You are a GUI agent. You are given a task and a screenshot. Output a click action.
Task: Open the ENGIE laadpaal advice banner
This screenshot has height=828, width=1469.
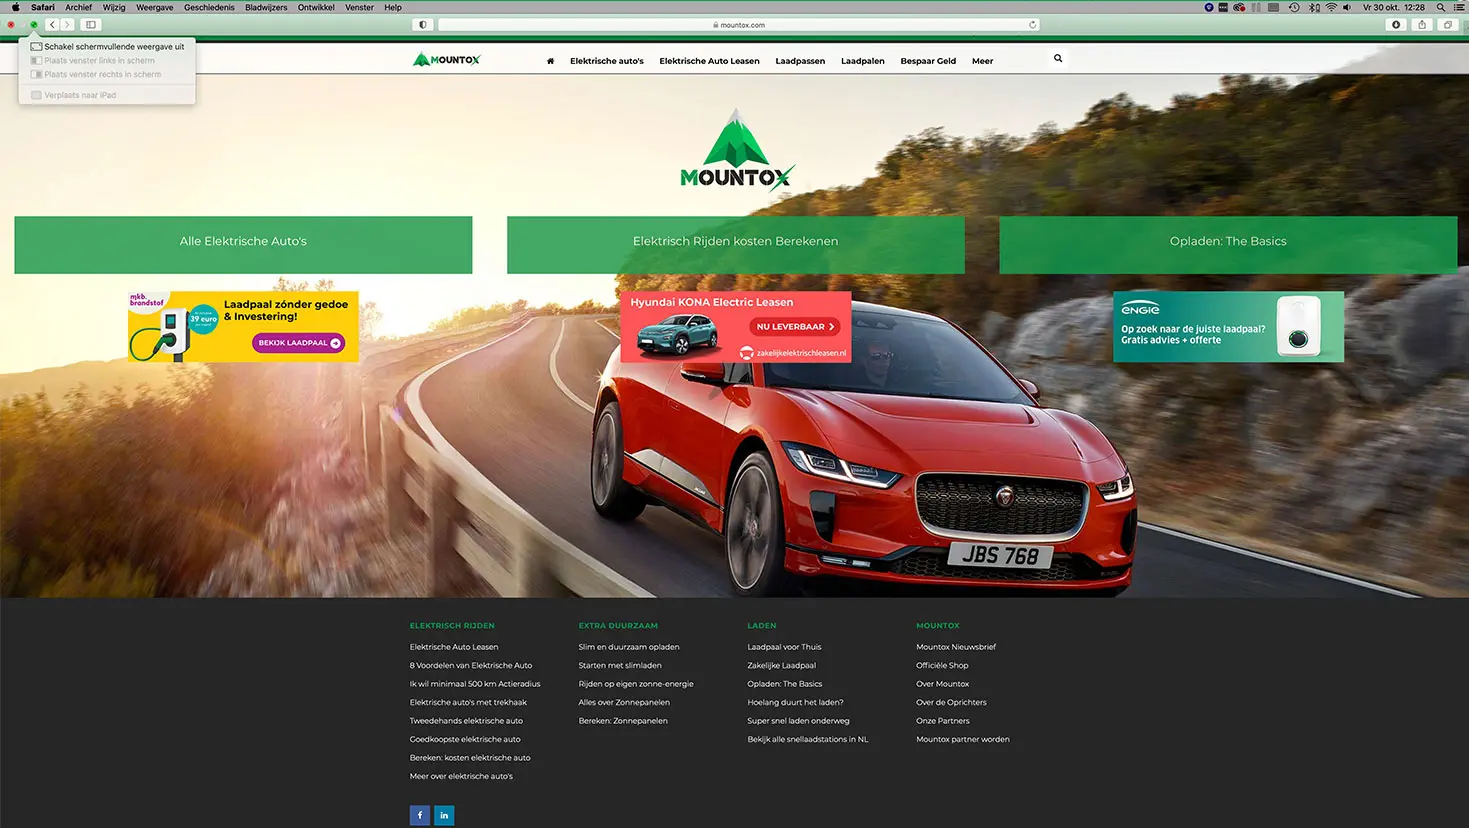(1228, 327)
